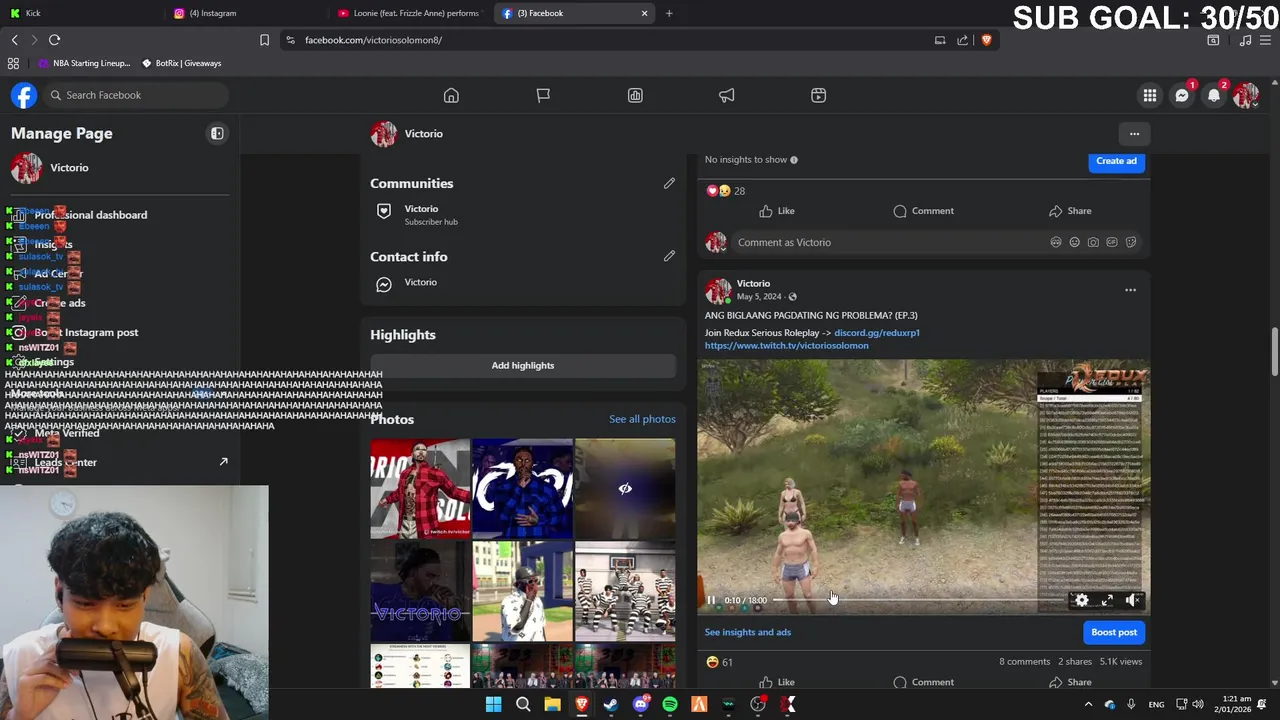This screenshot has height=720, width=1280.
Task: View 8 comments on video post
Action: (x=1025, y=662)
